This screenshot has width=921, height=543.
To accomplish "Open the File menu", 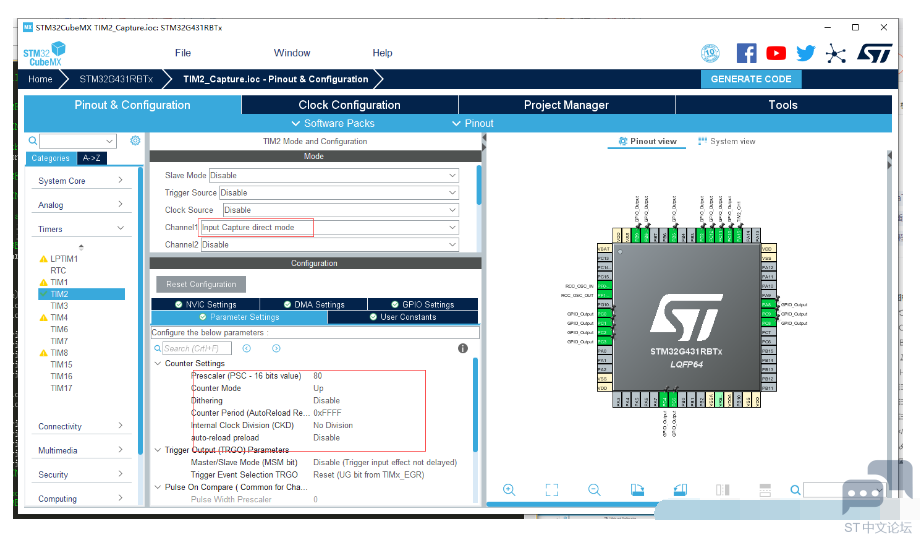I will [x=183, y=53].
